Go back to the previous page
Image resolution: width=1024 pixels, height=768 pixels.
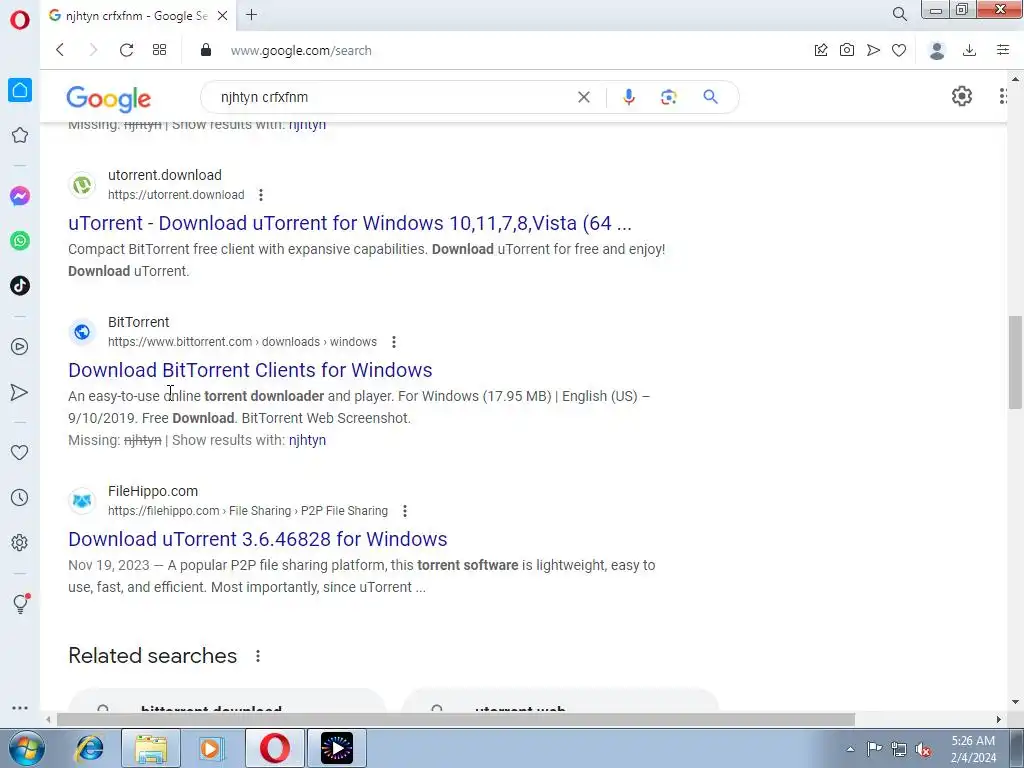(x=60, y=50)
